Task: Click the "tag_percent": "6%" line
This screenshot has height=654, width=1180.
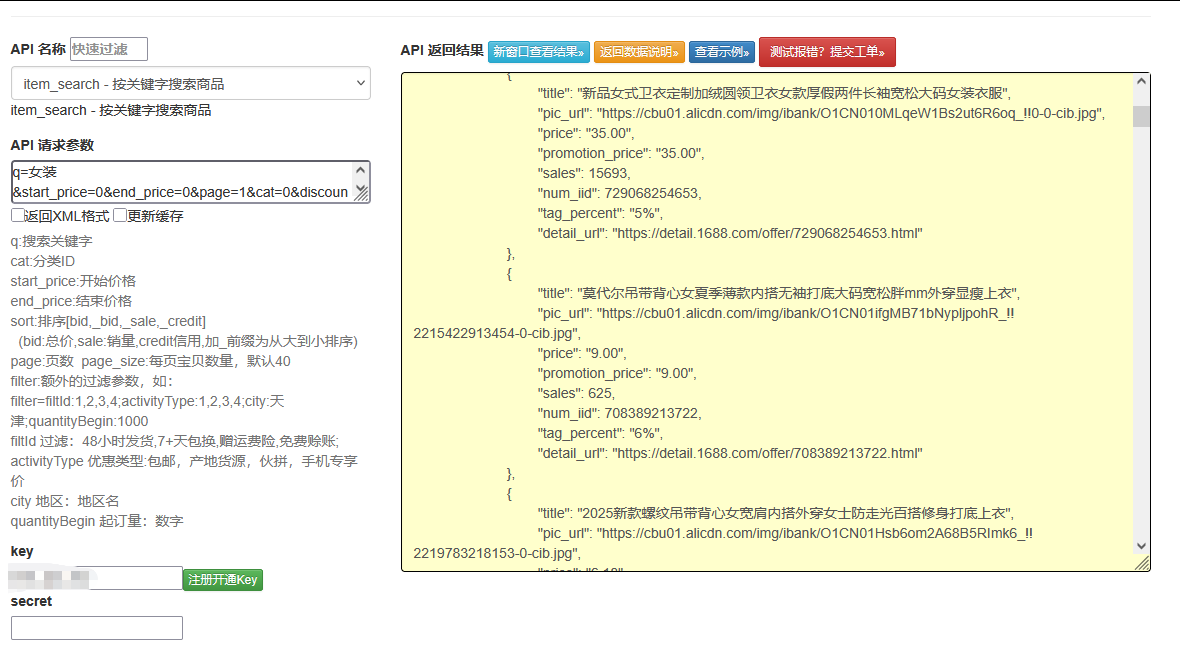Action: pos(601,433)
